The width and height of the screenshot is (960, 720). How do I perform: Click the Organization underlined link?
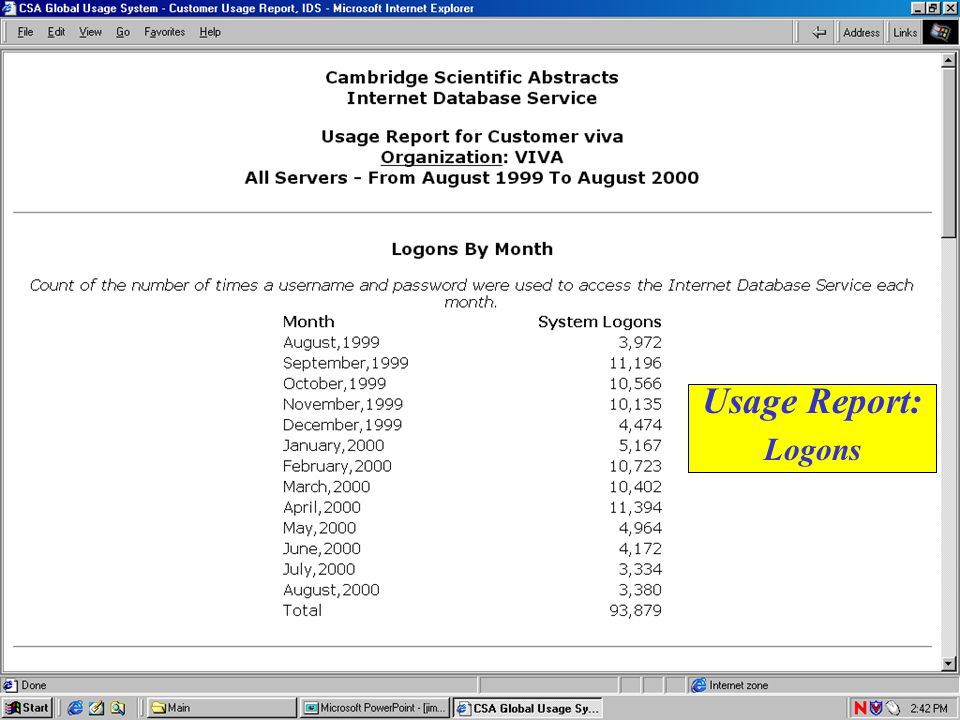[441, 157]
